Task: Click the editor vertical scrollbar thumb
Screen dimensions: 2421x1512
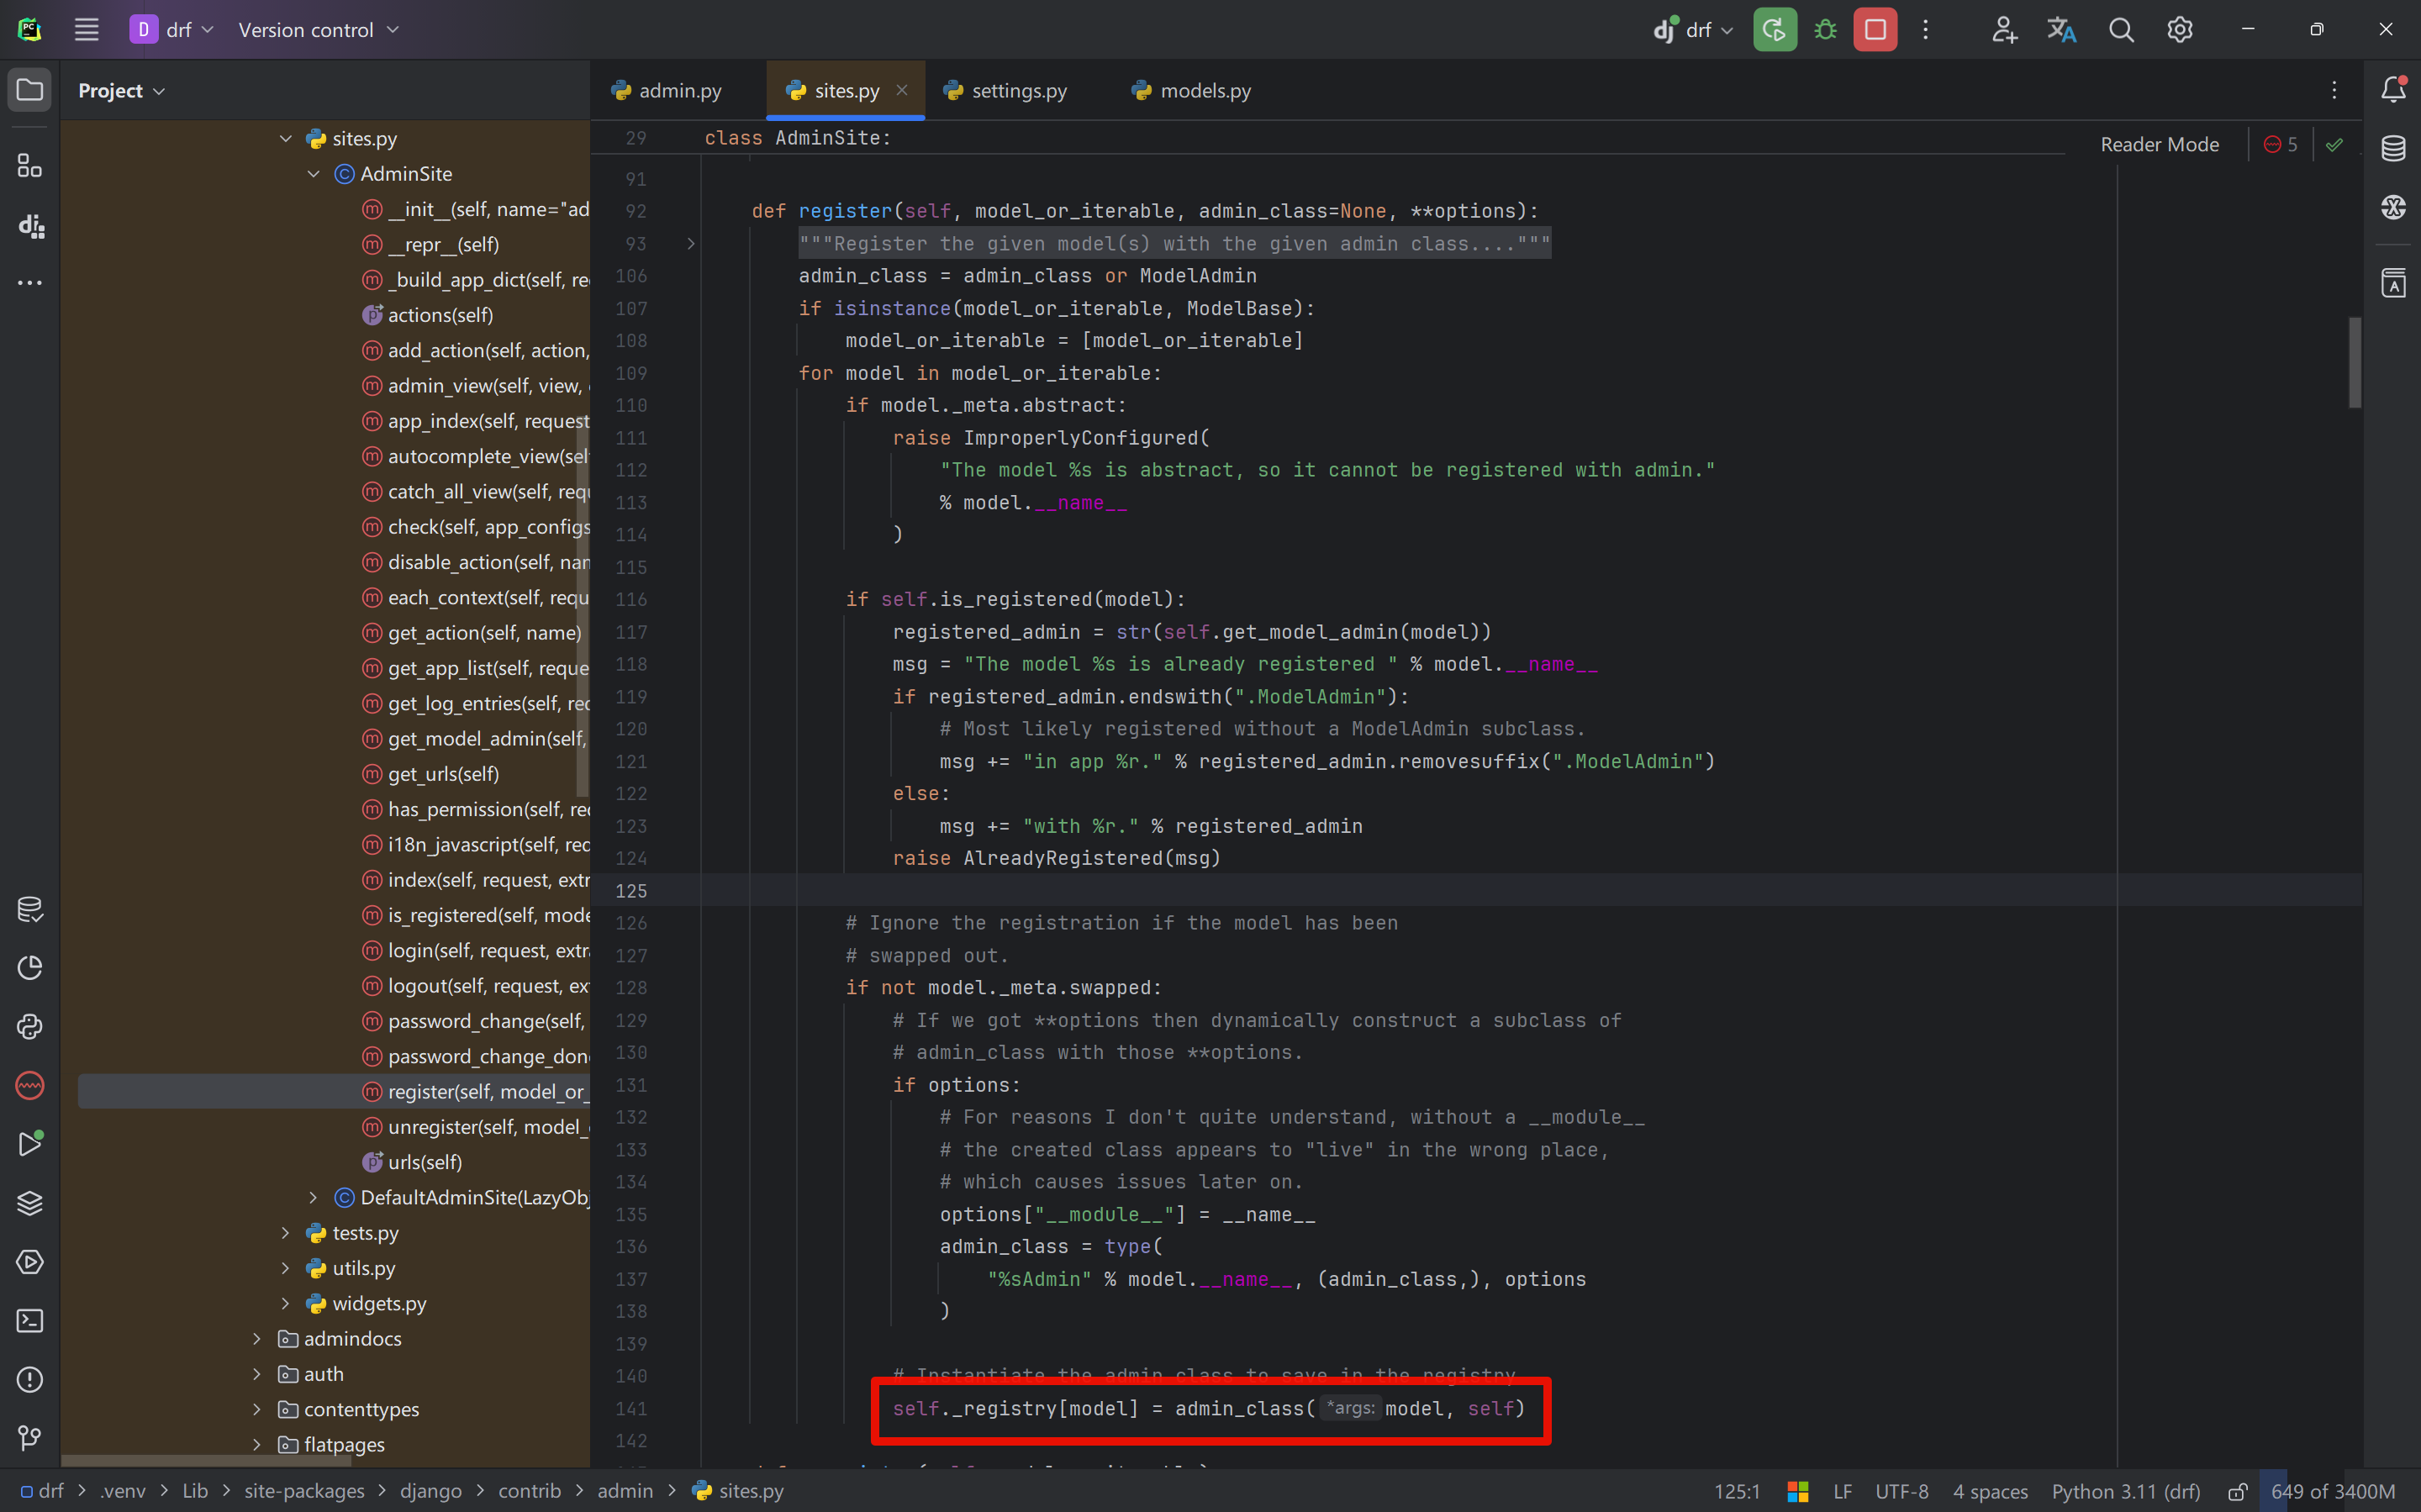Action: [x=2354, y=362]
